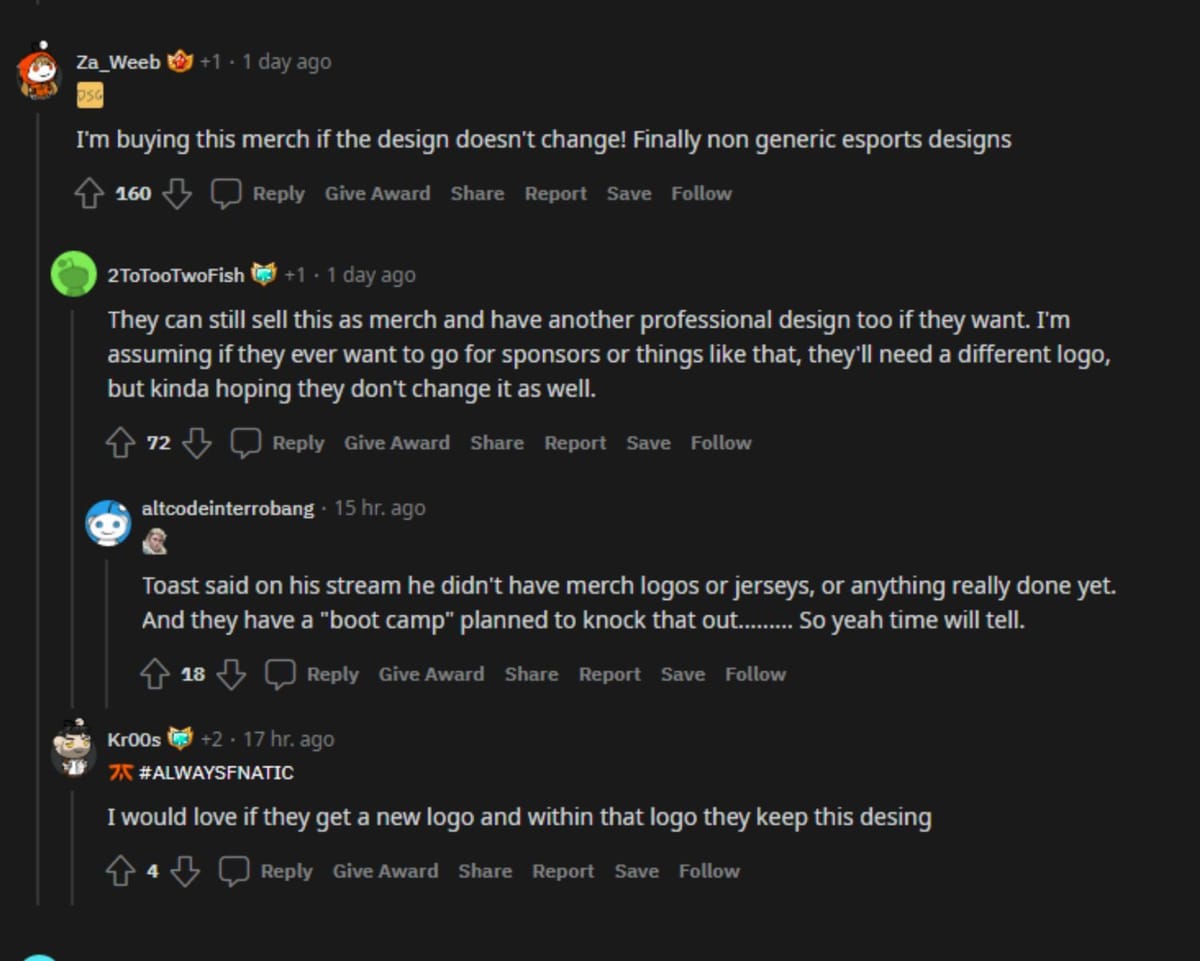Click the vote count 160 on Za_Weeb's comment
Image resolution: width=1200 pixels, height=961 pixels.
tap(132, 192)
